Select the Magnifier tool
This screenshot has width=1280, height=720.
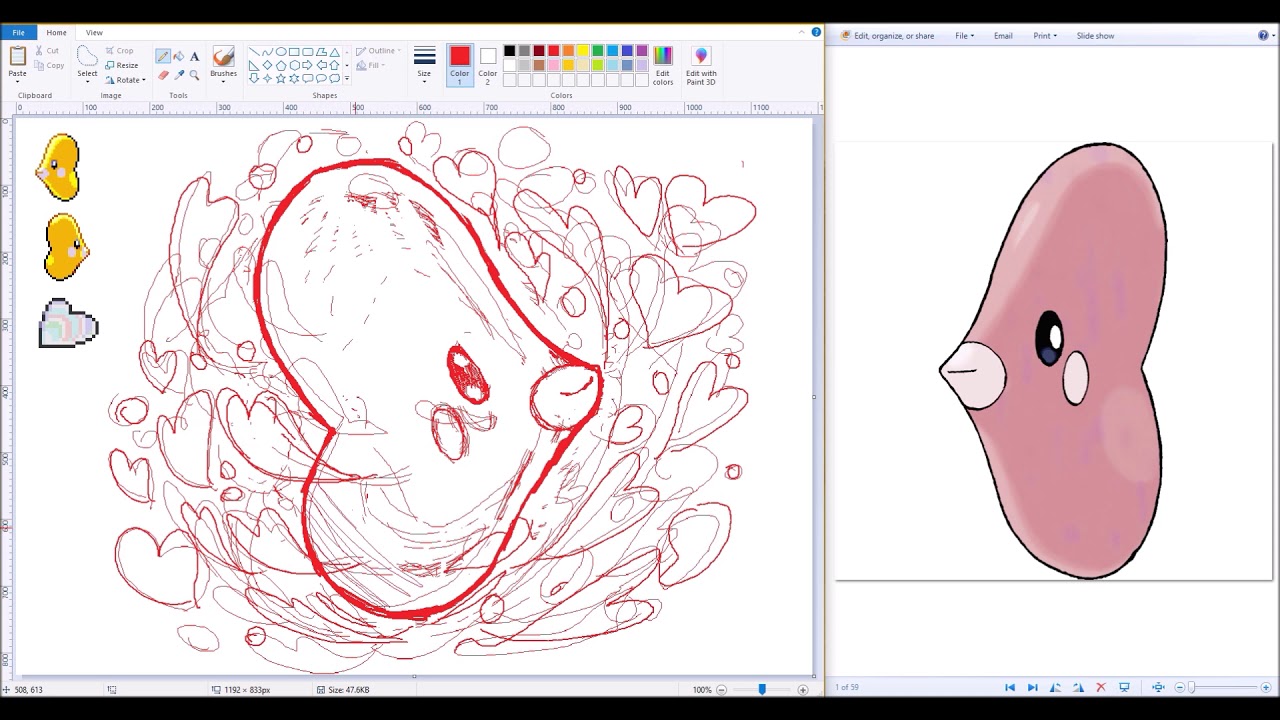point(194,75)
